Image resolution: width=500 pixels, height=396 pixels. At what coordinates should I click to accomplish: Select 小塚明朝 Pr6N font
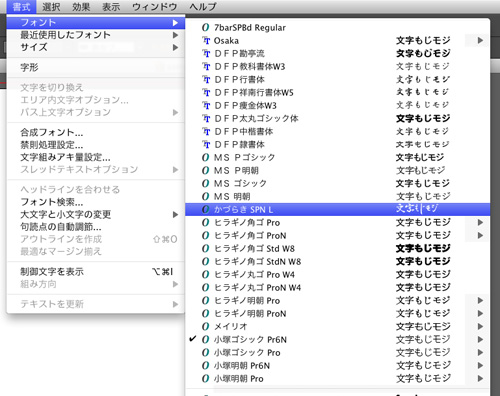[x=337, y=365]
